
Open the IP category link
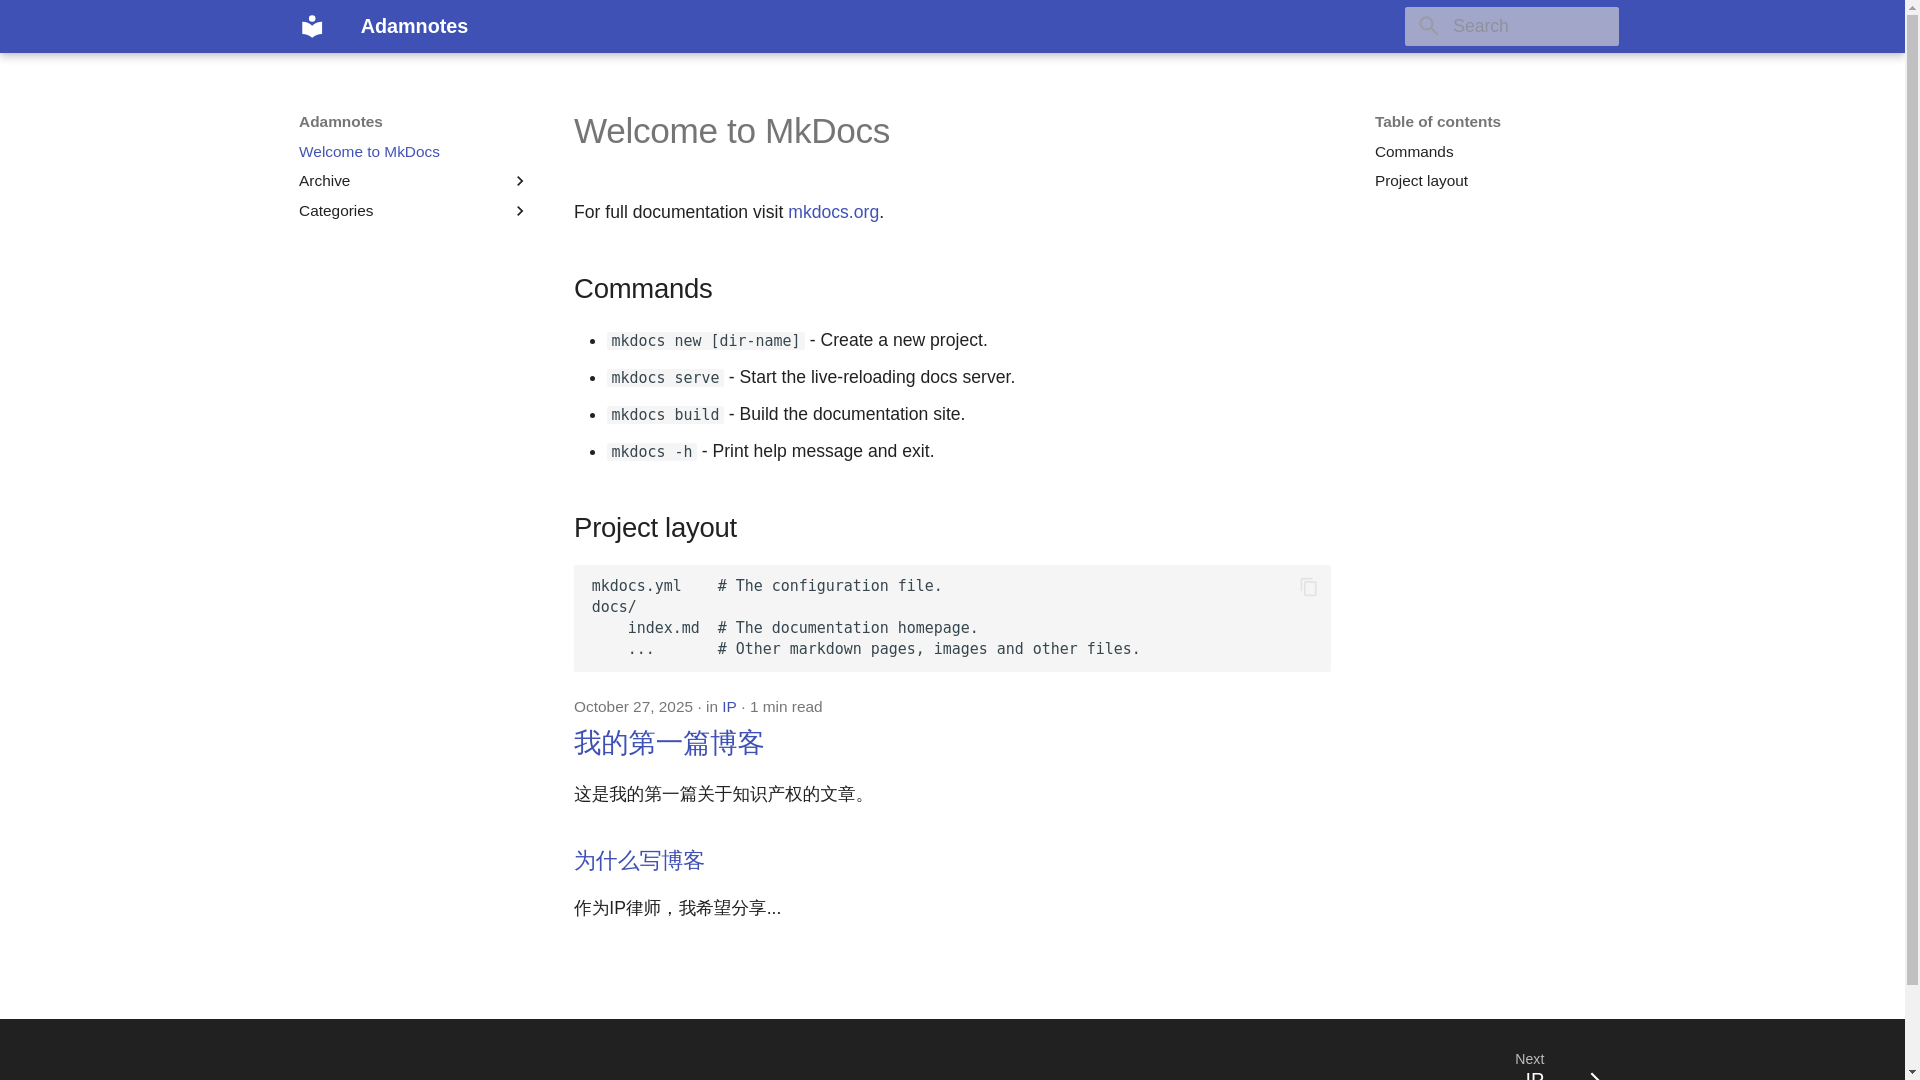click(729, 707)
